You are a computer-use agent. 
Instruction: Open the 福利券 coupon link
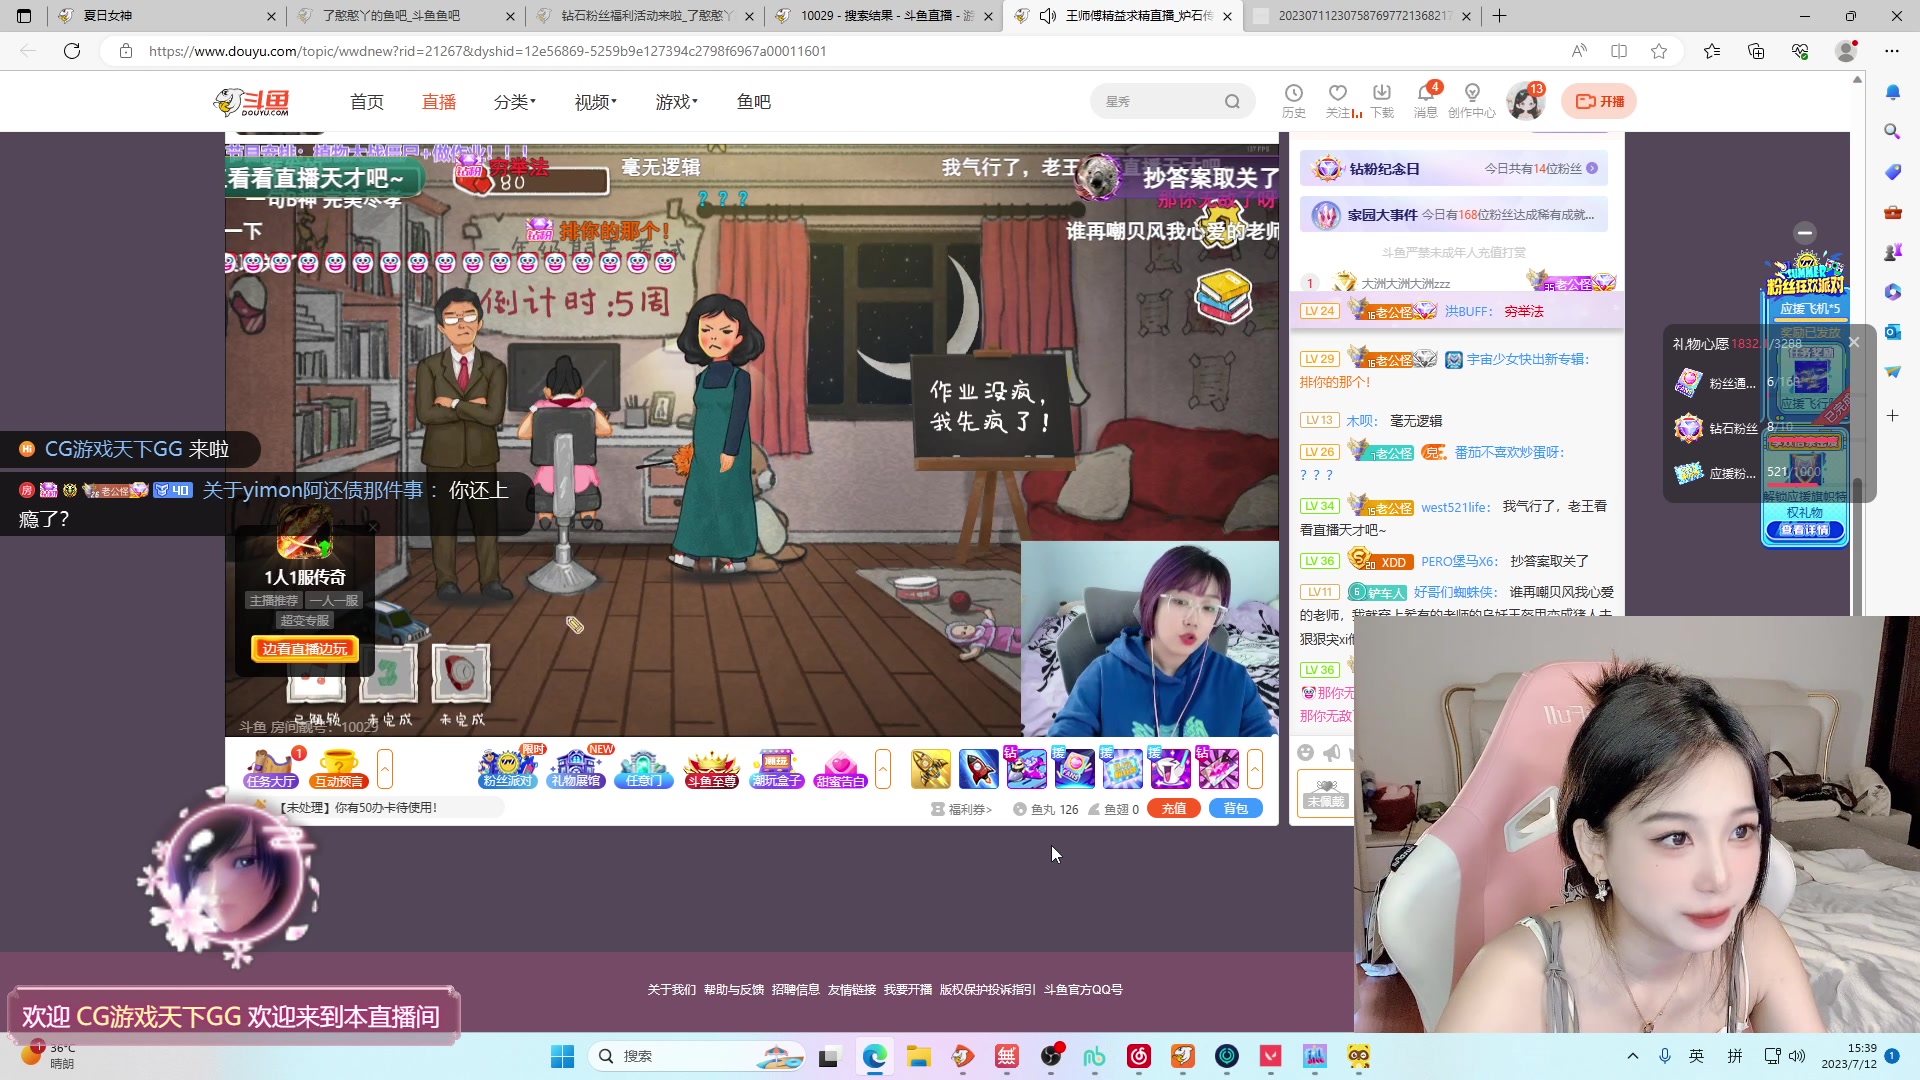pos(962,809)
